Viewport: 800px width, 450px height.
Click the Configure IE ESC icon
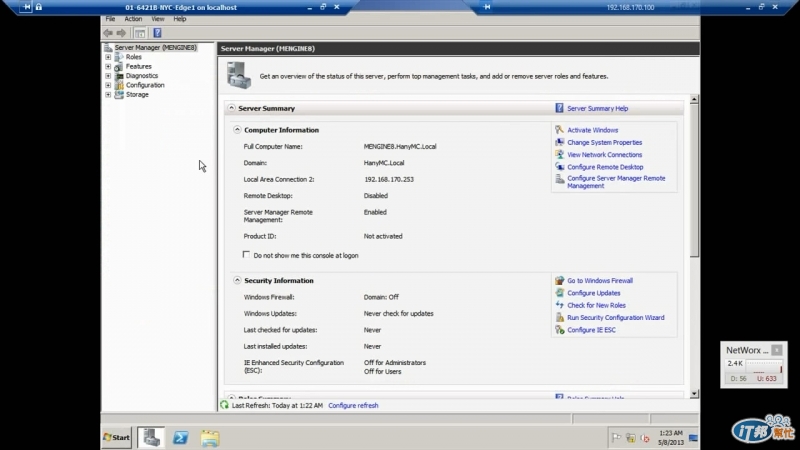(x=560, y=330)
